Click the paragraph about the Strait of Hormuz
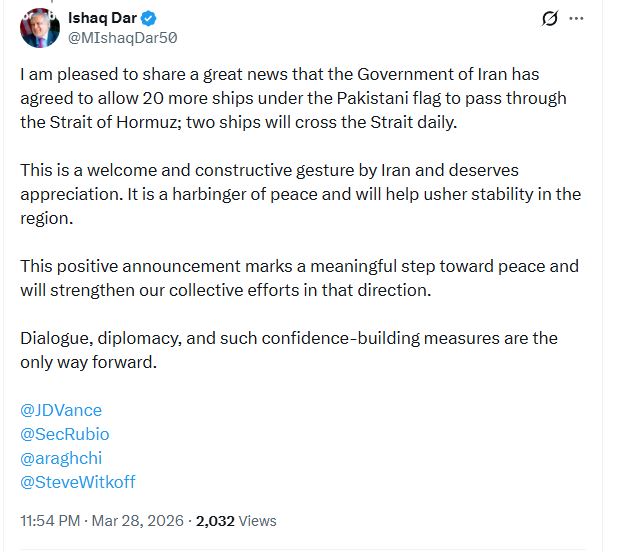This screenshot has height=552, width=619. [300, 98]
